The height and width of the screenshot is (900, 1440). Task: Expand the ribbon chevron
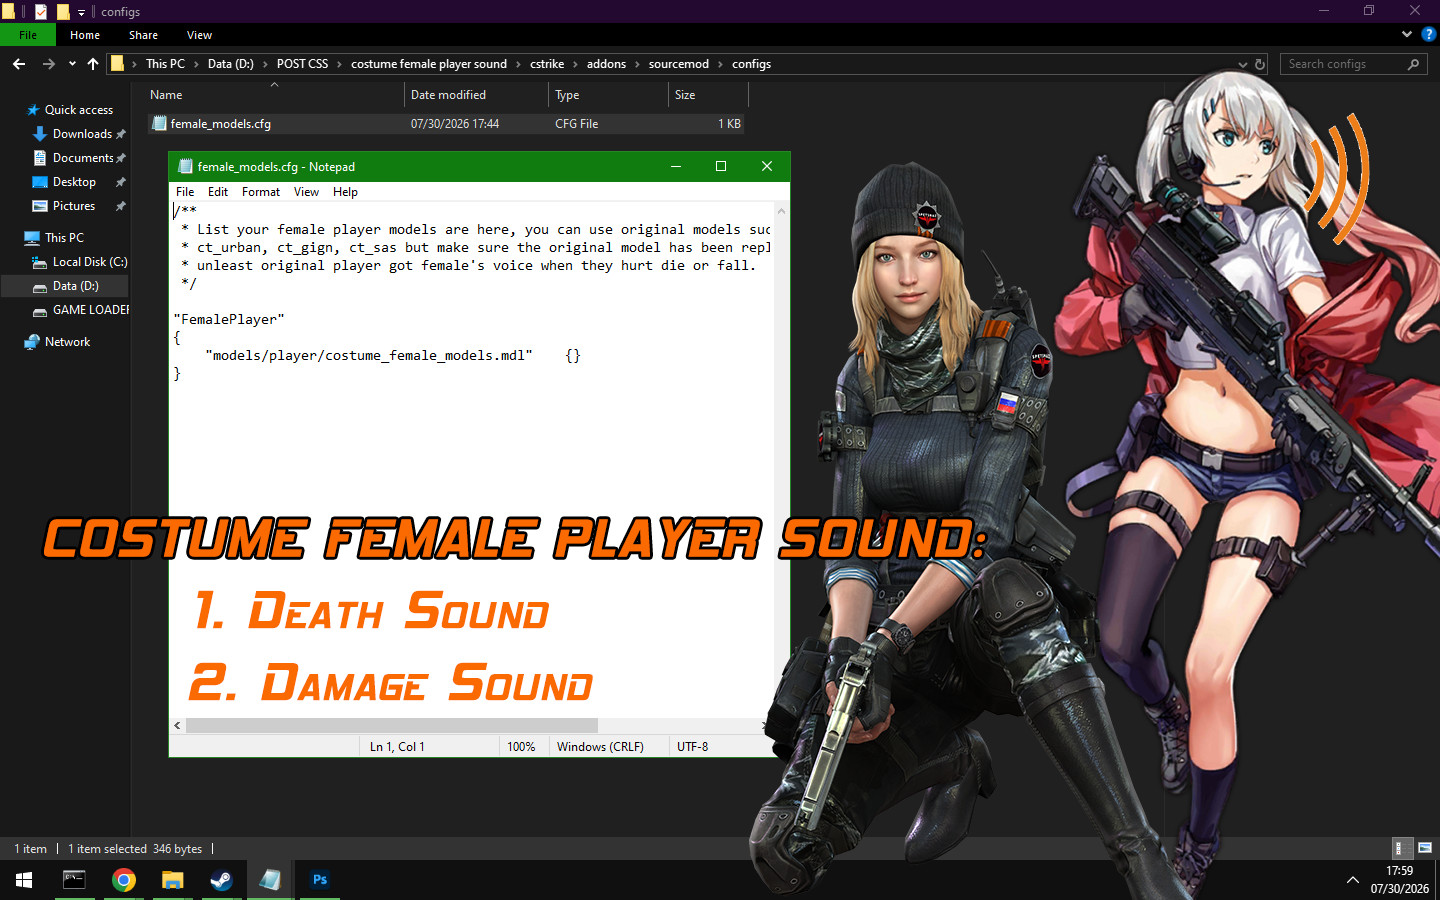[1407, 34]
